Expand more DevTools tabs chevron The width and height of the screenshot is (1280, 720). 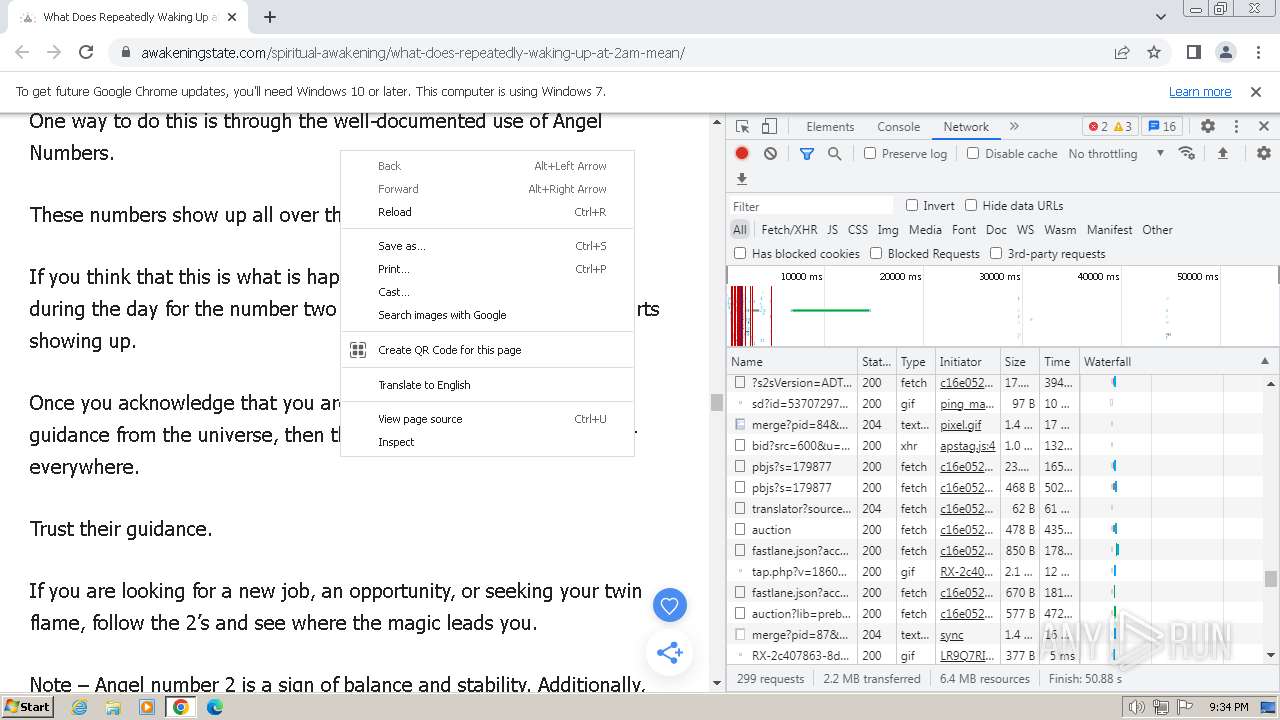[1014, 127]
